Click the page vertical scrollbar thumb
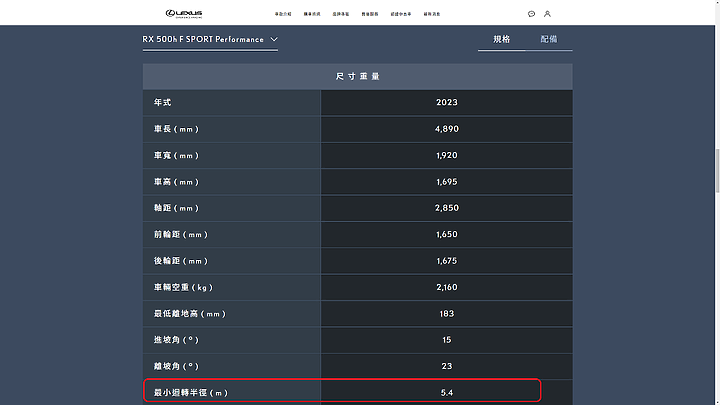This screenshot has width=720, height=405. 717,171
